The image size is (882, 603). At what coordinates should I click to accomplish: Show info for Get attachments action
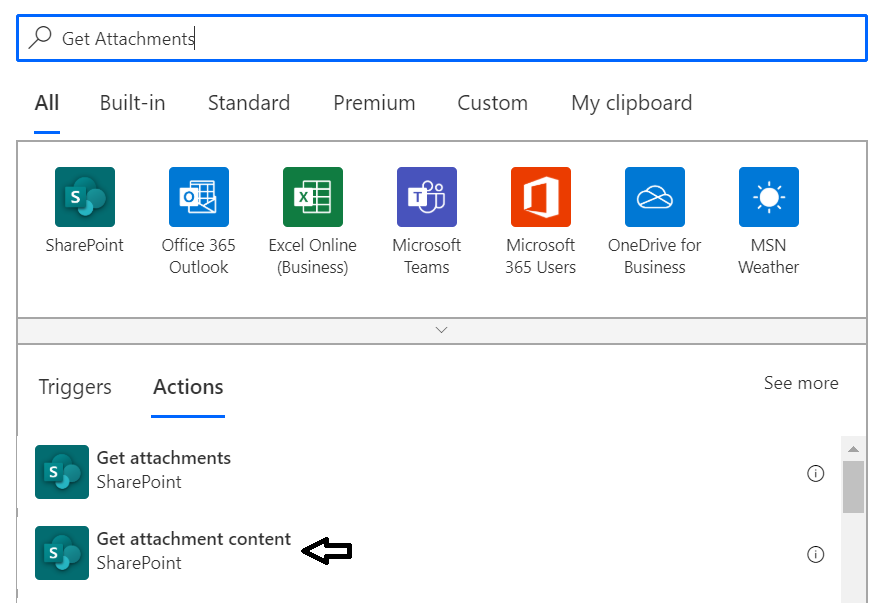(815, 473)
